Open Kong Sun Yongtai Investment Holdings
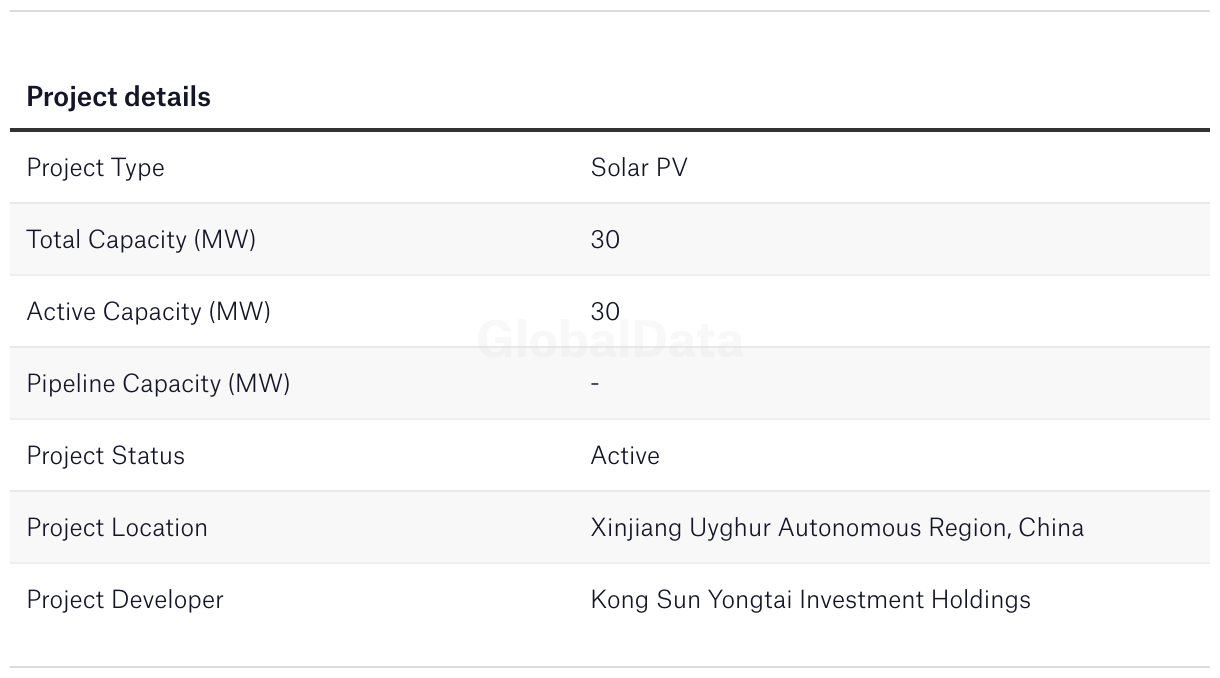This screenshot has width=1220, height=678. coord(810,600)
